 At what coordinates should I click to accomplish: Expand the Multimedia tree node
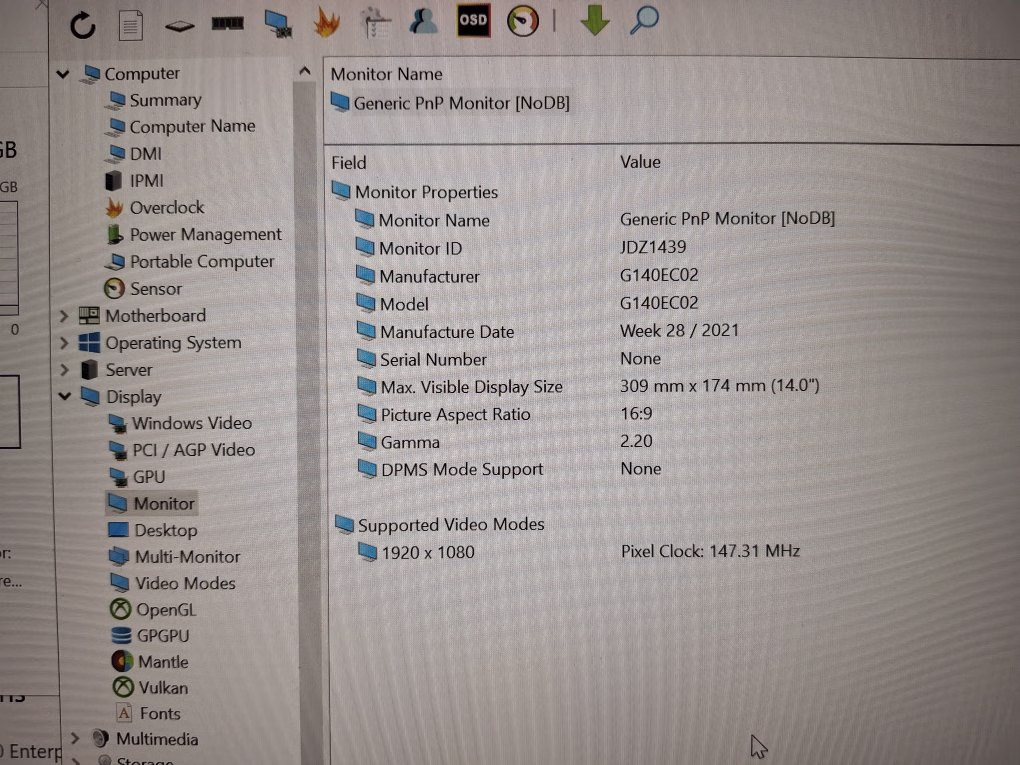click(74, 738)
